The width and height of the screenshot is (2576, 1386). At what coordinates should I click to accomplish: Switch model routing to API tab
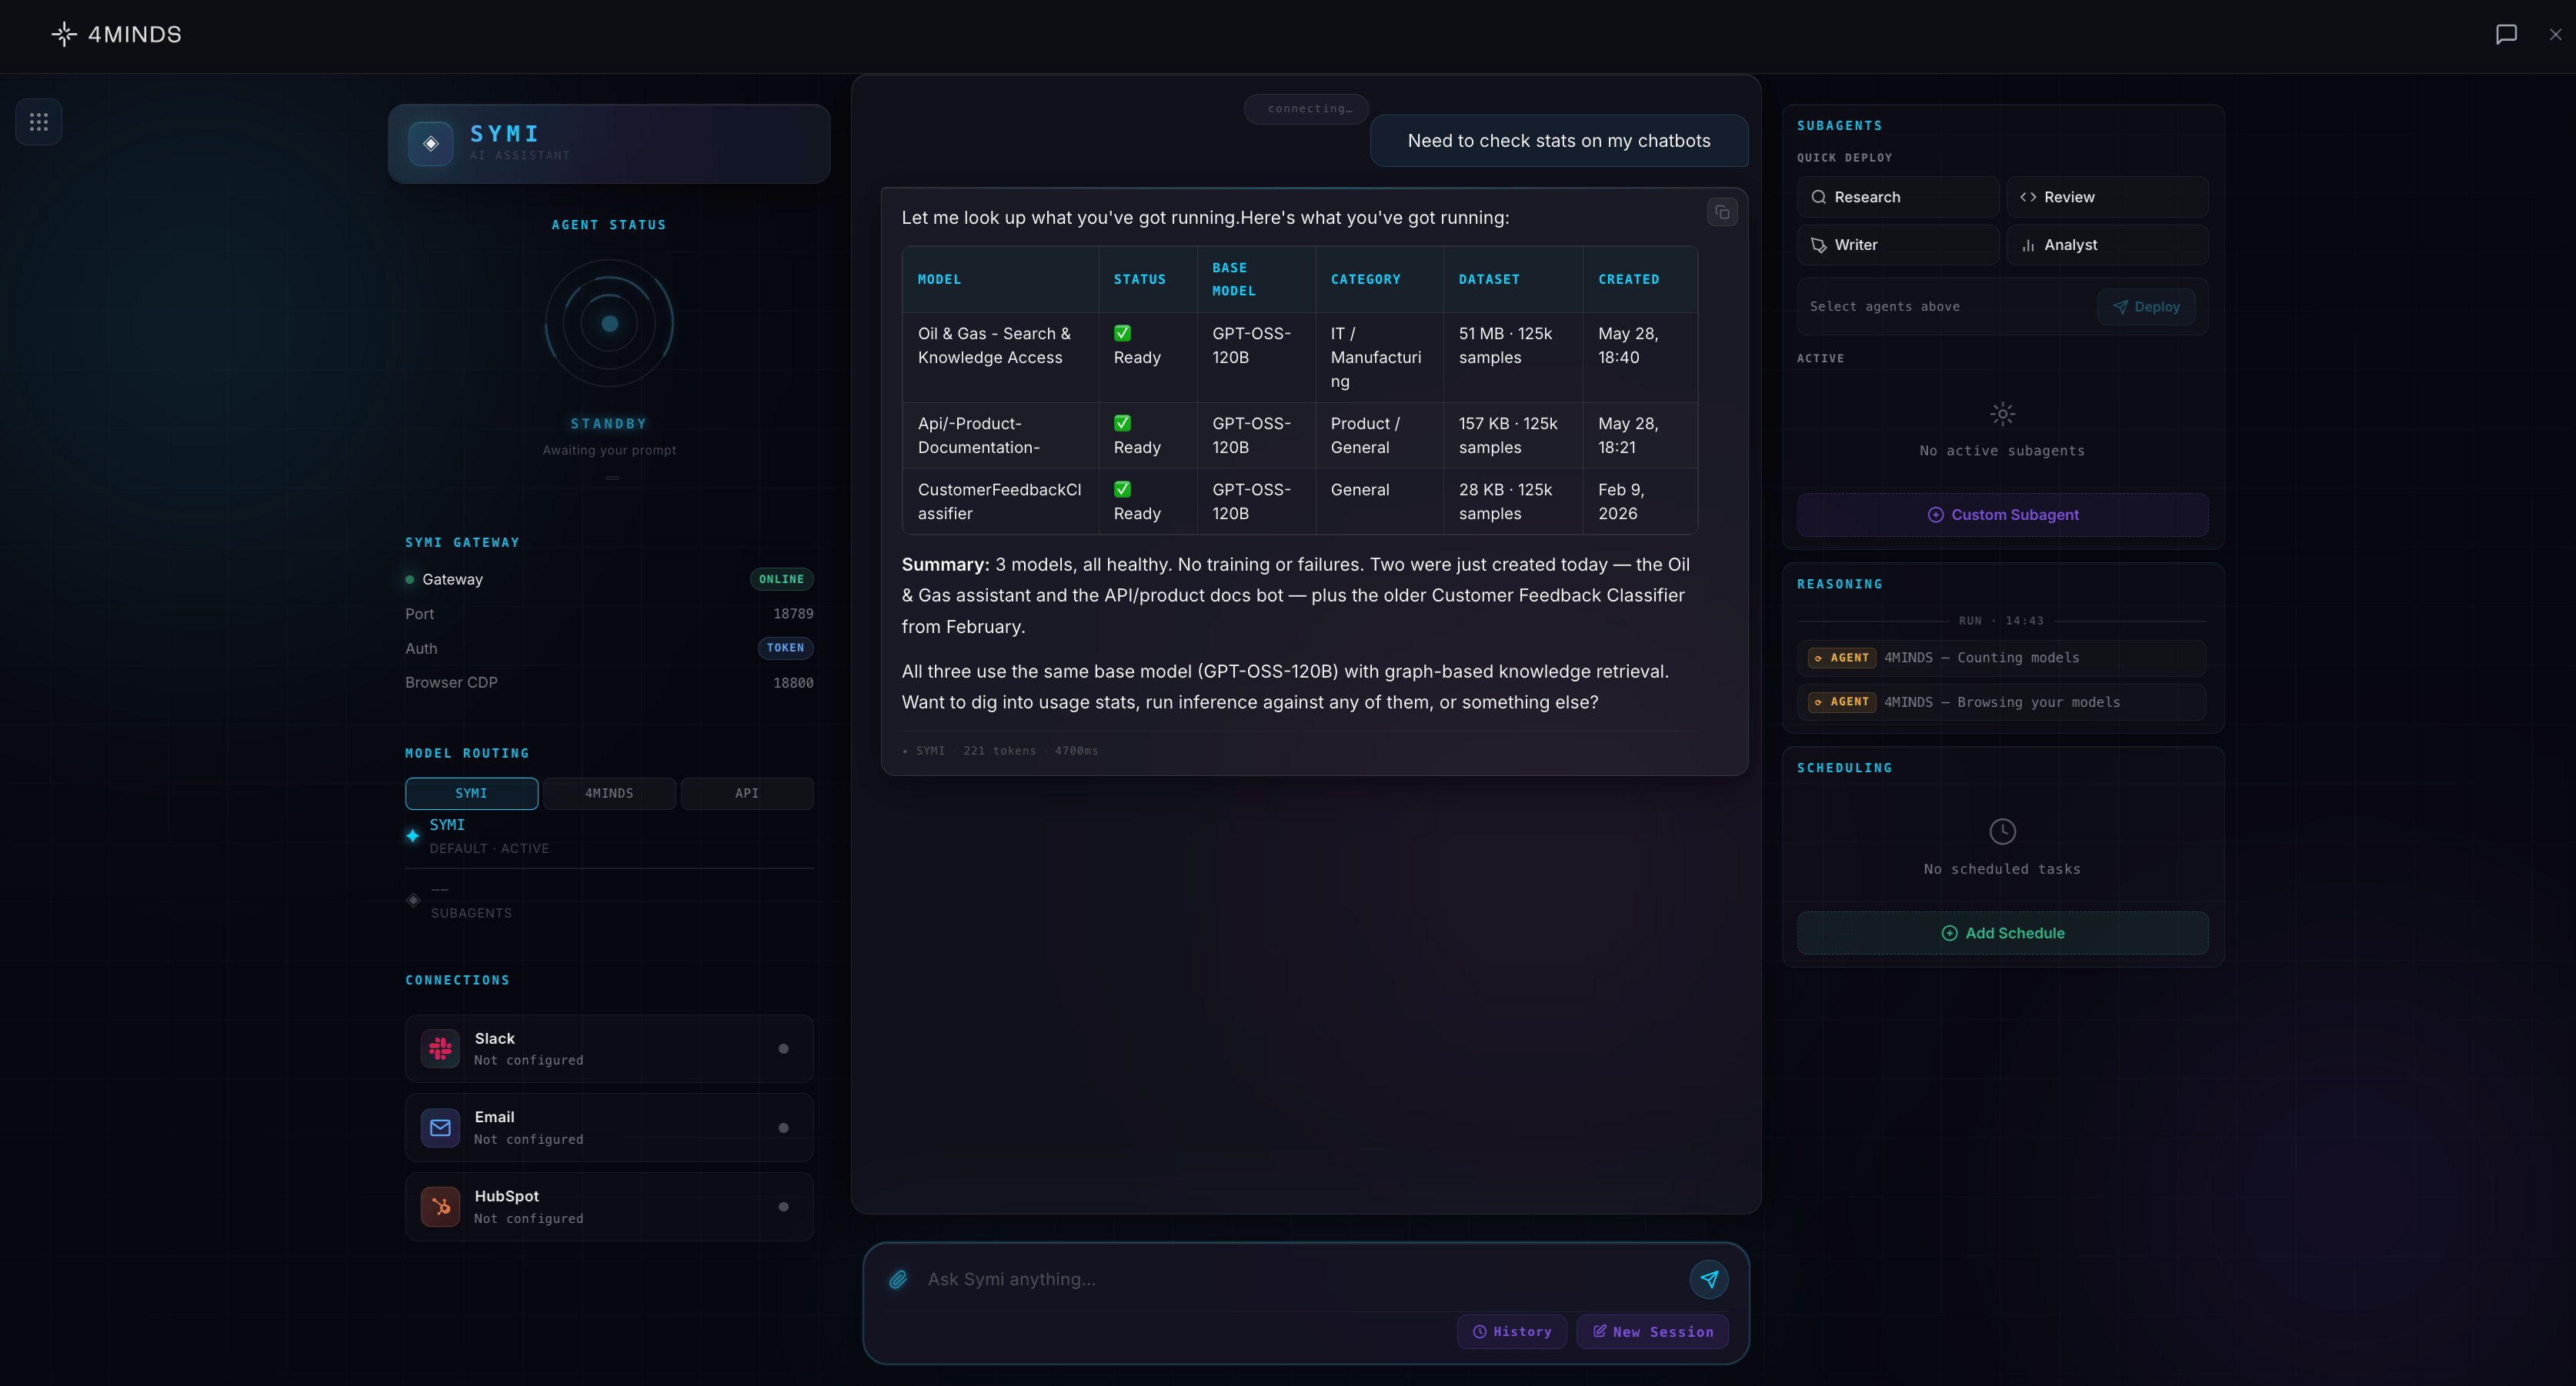(747, 793)
